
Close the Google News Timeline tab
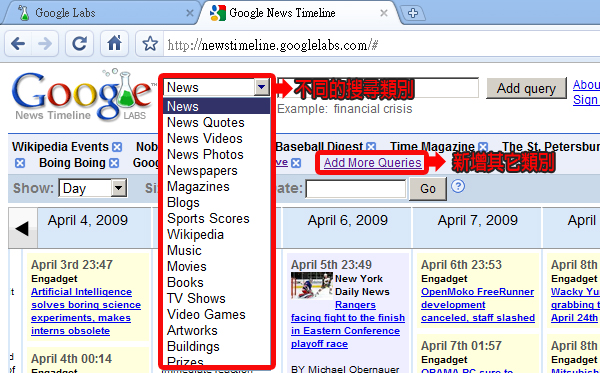(384, 13)
